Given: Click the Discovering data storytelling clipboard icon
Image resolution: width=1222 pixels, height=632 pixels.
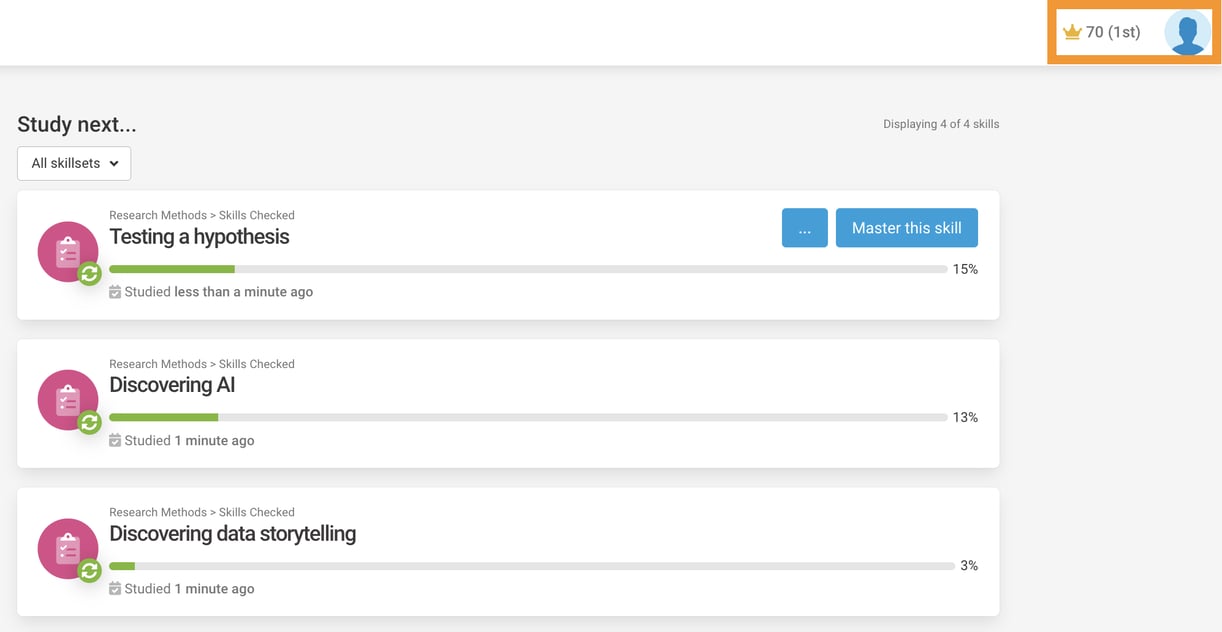Looking at the screenshot, I should tap(67, 548).
